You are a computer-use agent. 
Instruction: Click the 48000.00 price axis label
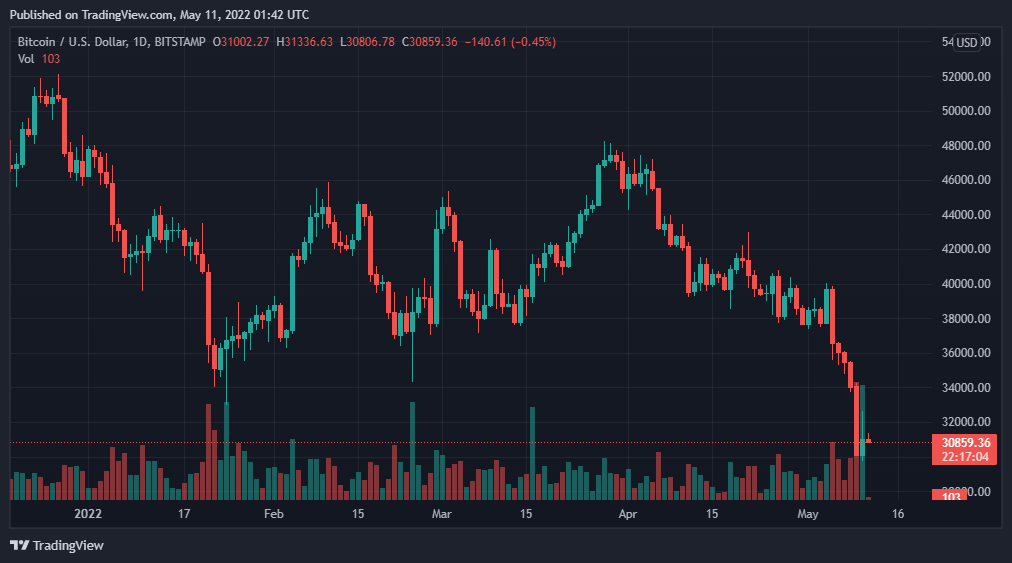pyautogui.click(x=966, y=146)
